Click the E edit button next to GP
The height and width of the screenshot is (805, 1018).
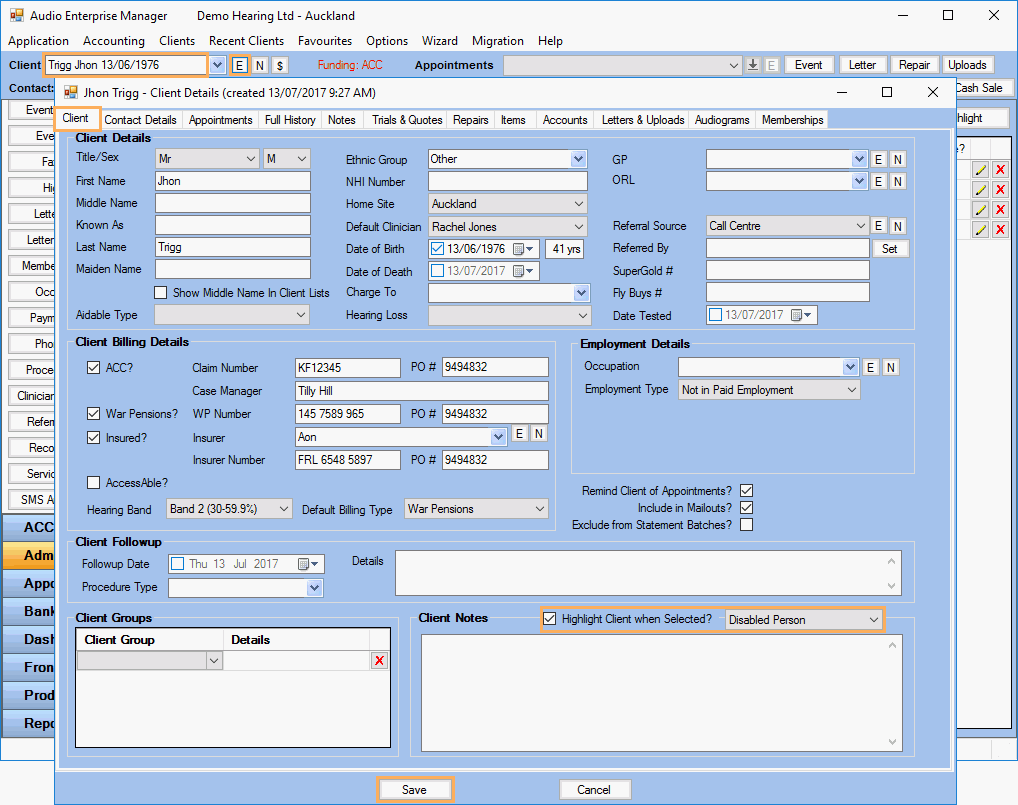(x=878, y=159)
